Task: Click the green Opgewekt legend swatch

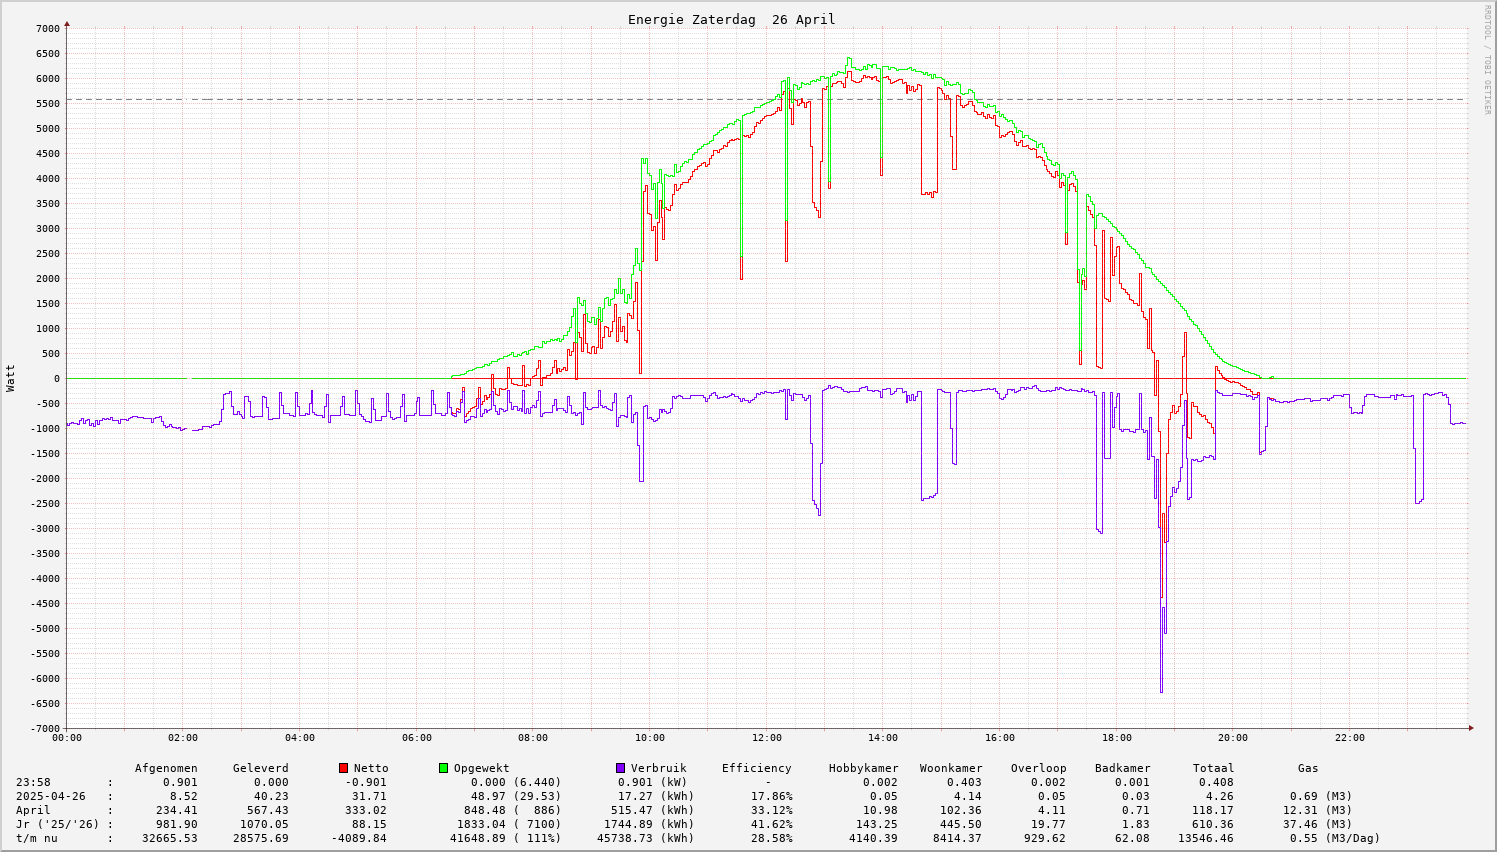Action: pos(443,768)
